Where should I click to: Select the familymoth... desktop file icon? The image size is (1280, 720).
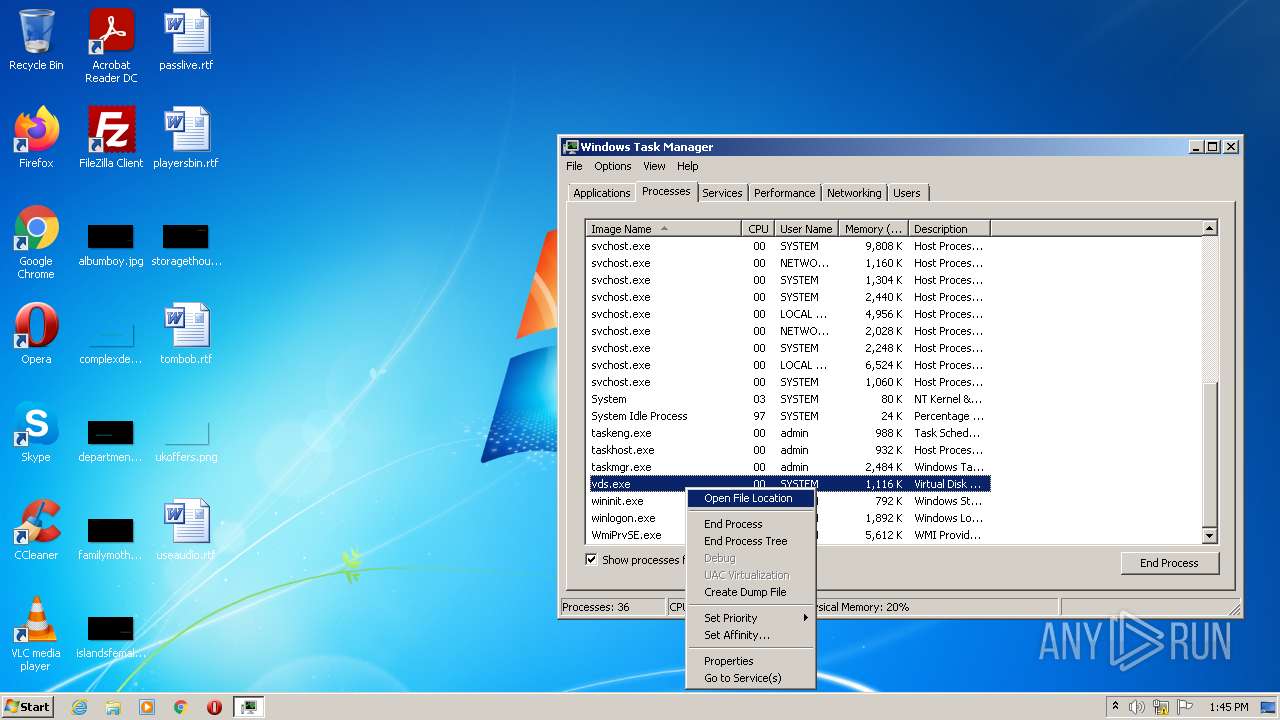[111, 539]
